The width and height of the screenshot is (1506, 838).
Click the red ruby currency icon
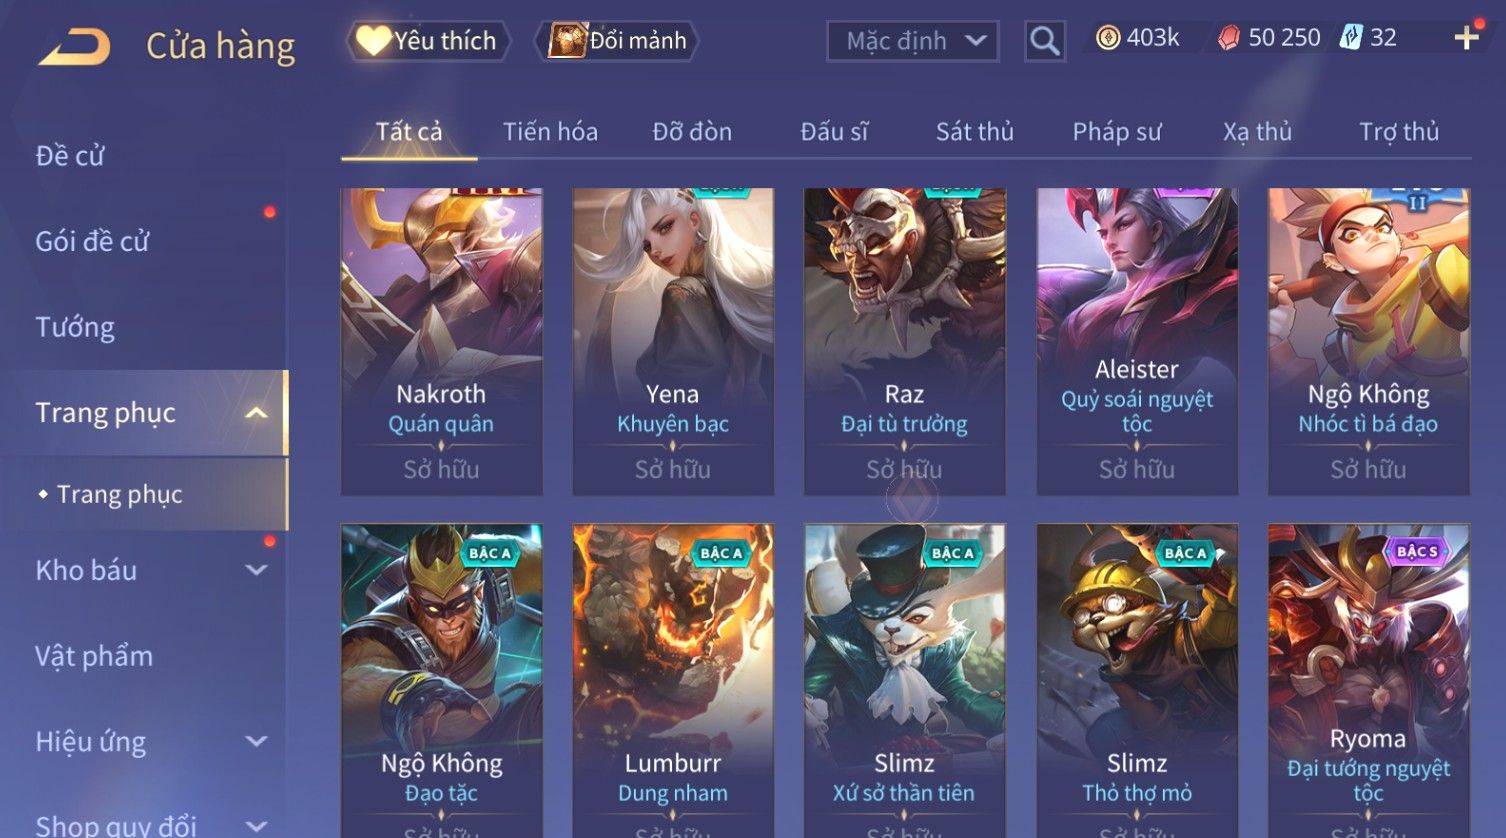point(1229,38)
